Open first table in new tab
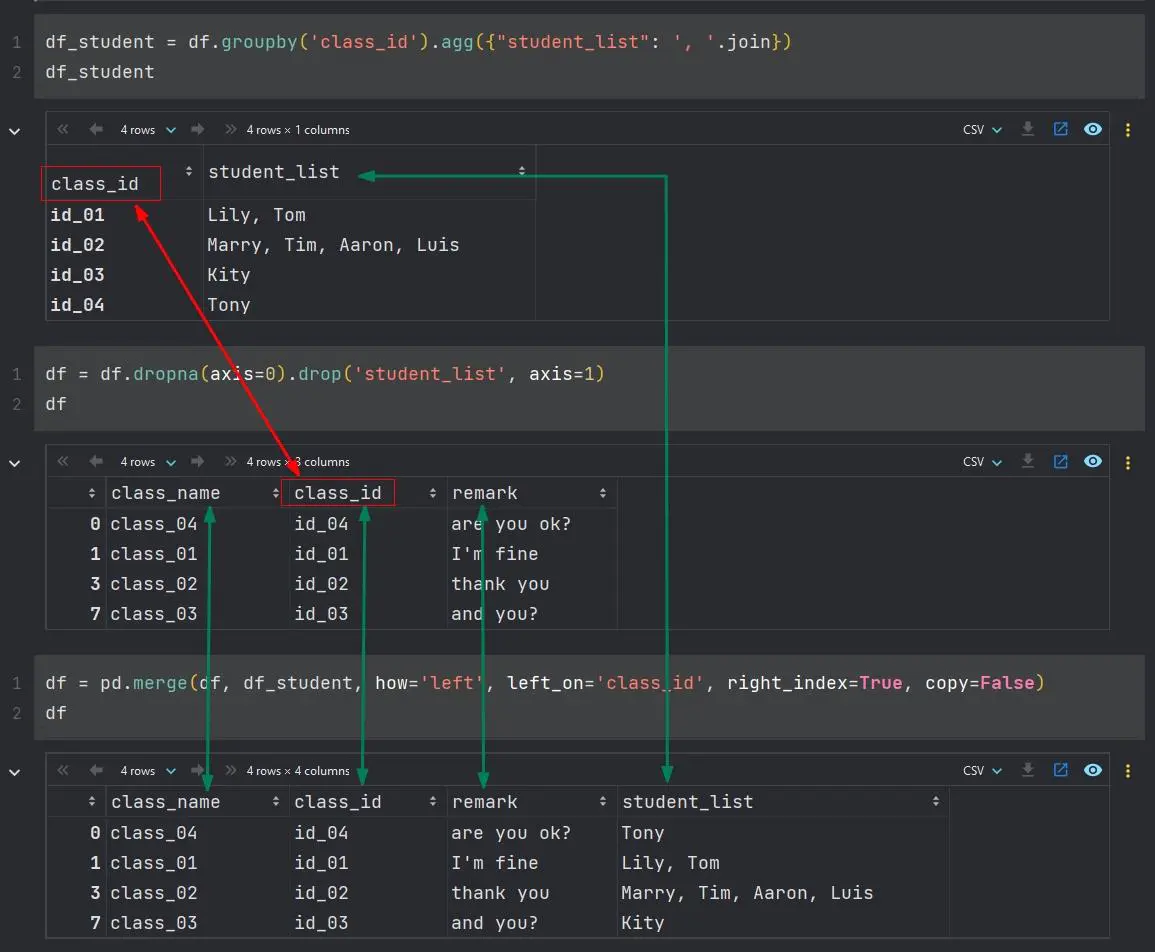 pos(1060,129)
